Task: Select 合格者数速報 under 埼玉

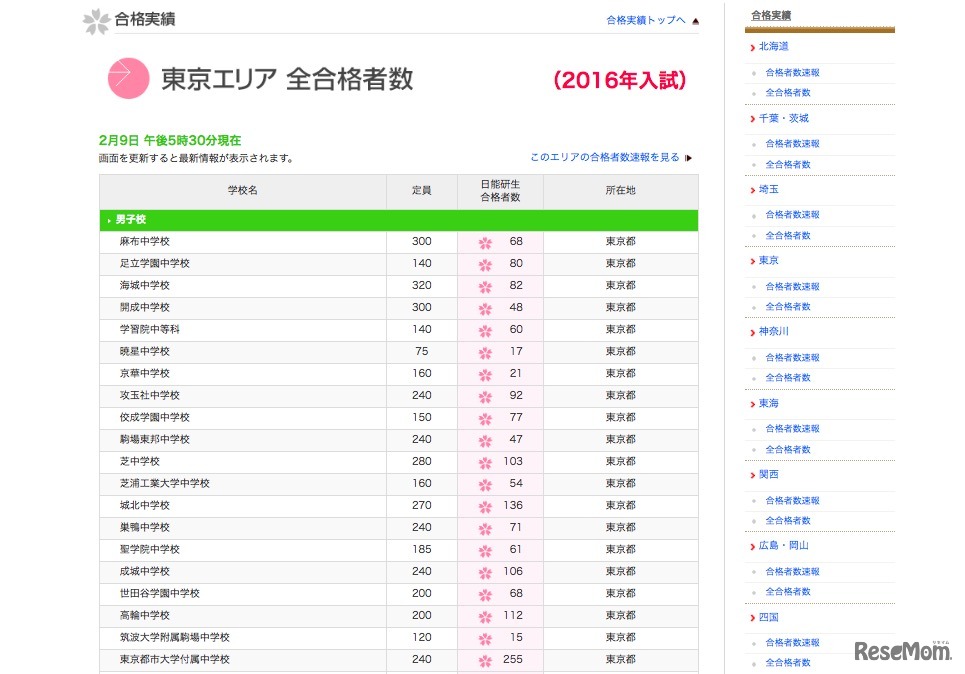Action: (x=792, y=215)
